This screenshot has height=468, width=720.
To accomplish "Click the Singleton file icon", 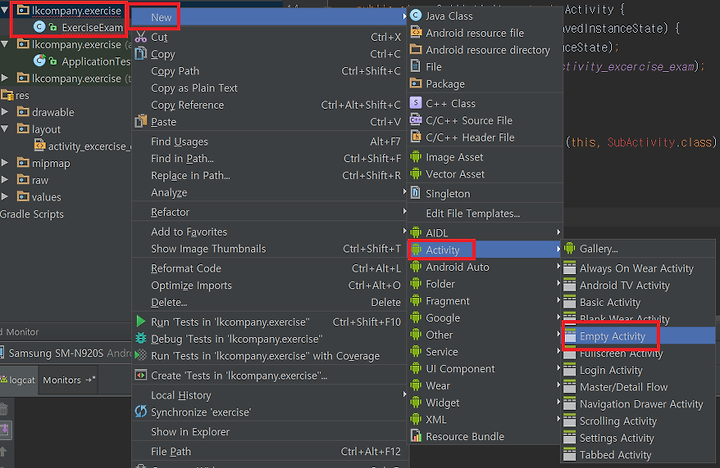I will pos(416,193).
